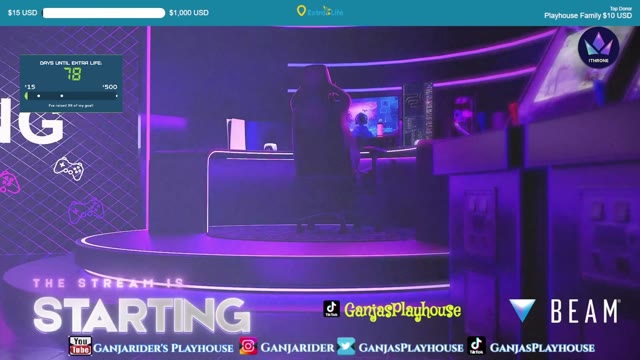Click the TikTok icon in bottom social bar

tap(476, 346)
